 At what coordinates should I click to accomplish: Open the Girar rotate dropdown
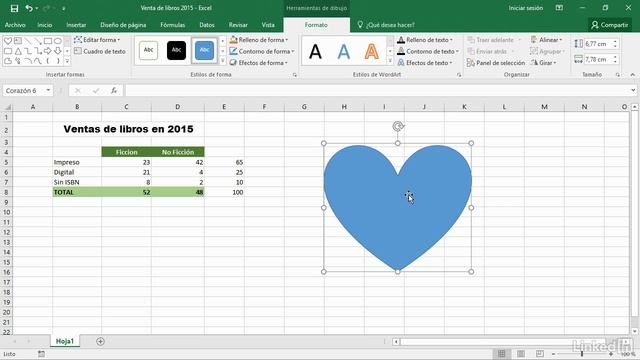544,63
